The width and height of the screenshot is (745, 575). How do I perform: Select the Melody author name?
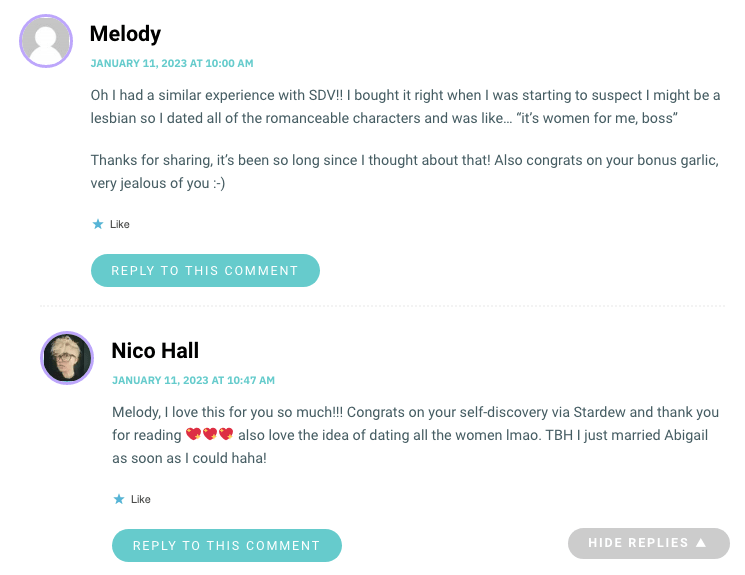point(125,34)
